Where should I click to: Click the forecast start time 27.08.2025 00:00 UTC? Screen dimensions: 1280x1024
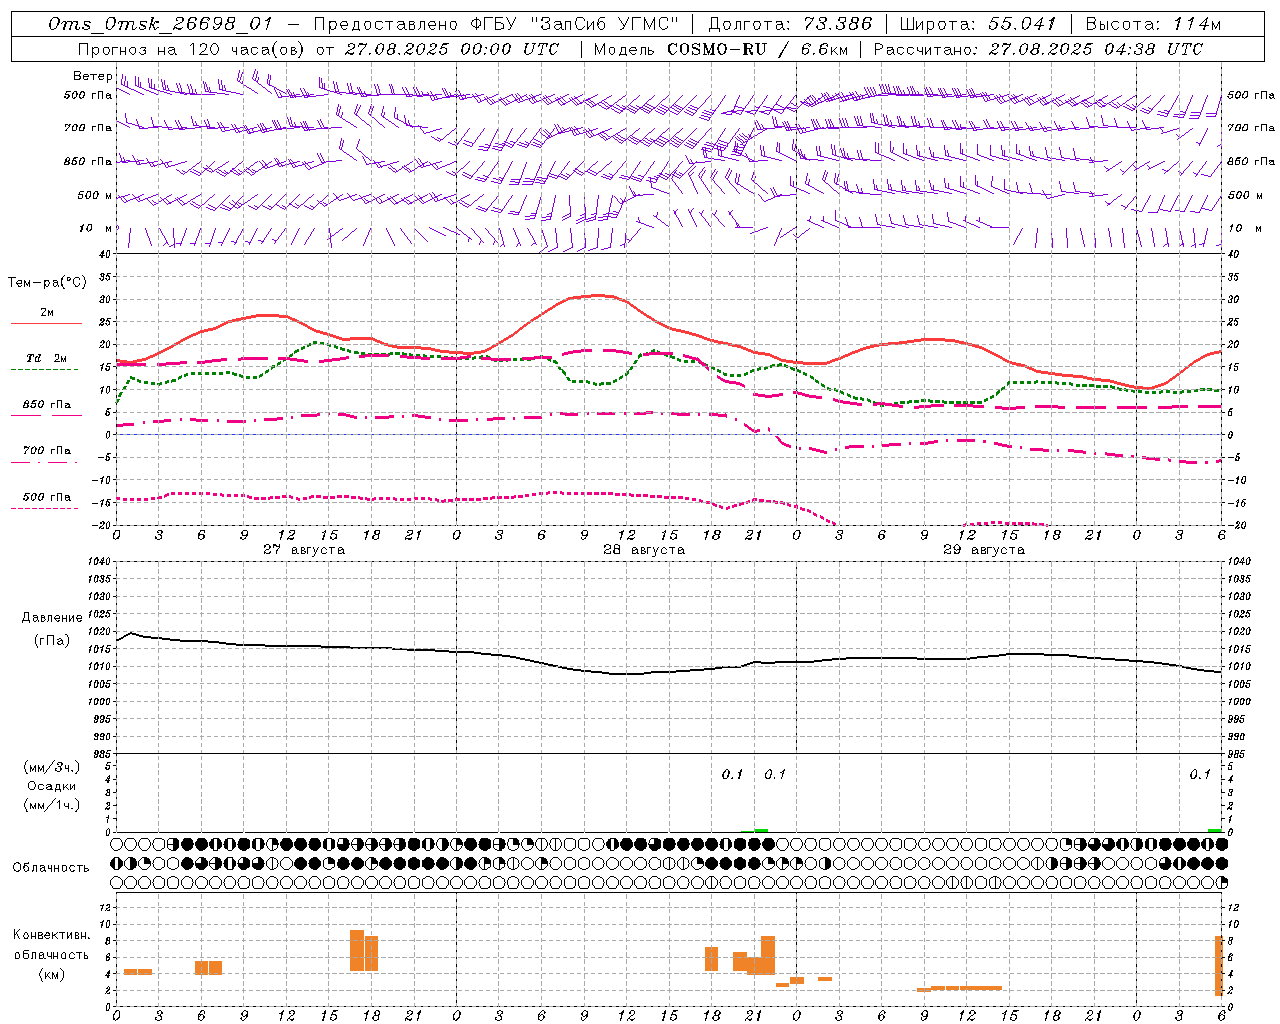(452, 49)
